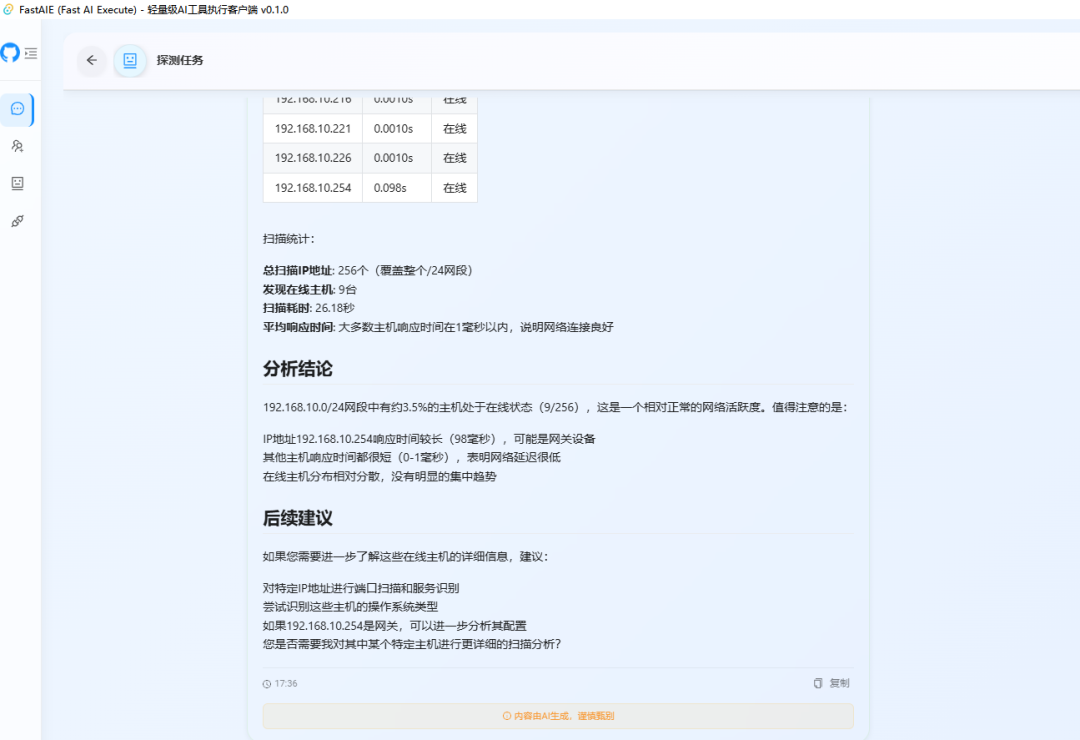This screenshot has height=740, width=1080.
Task: Click the 发现在线主机 9台 line
Action: 310,289
